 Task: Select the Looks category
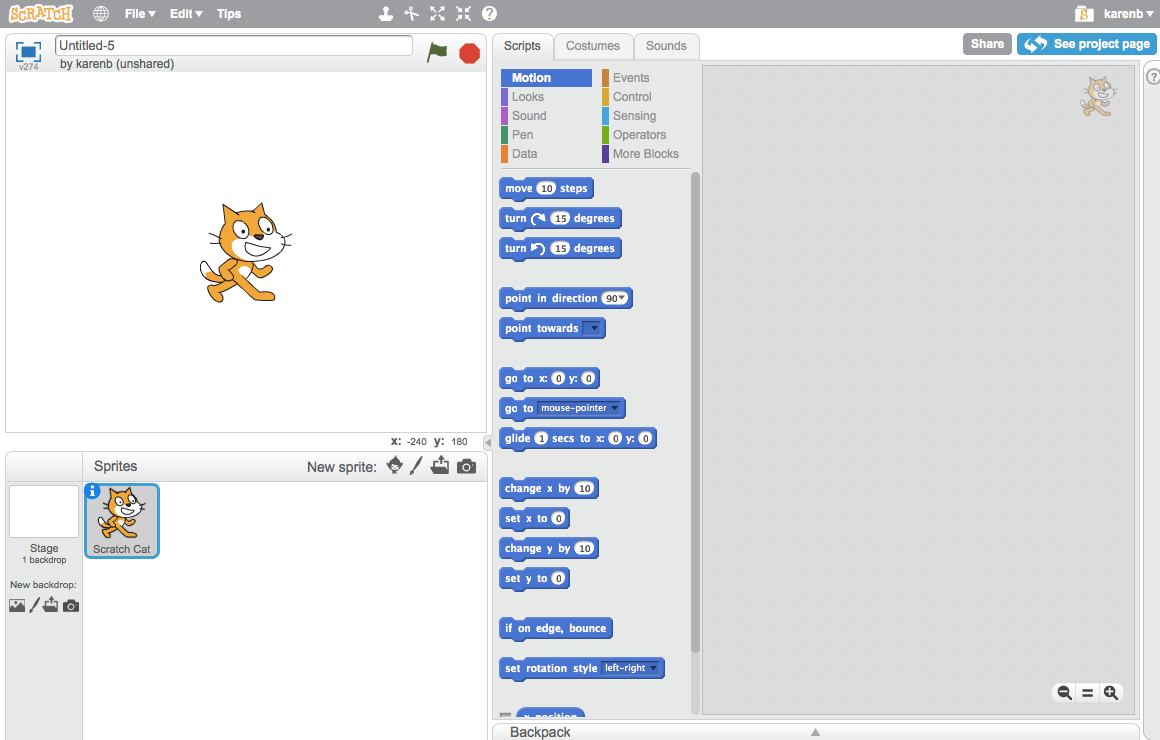pos(527,97)
